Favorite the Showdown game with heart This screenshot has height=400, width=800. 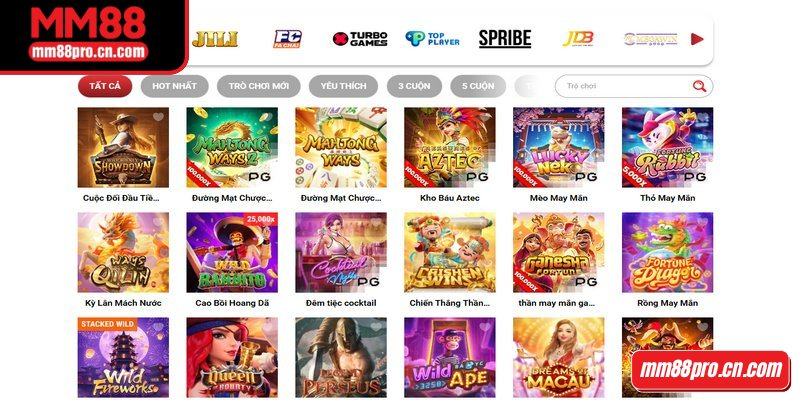(x=159, y=117)
